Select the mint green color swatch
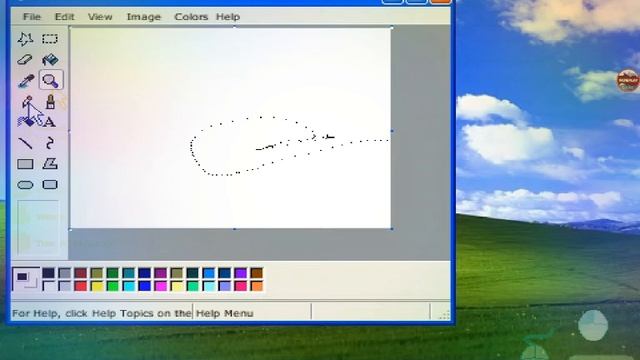 [193, 286]
